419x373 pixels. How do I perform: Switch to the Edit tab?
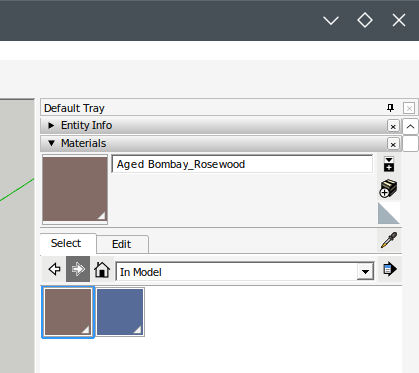click(x=122, y=244)
